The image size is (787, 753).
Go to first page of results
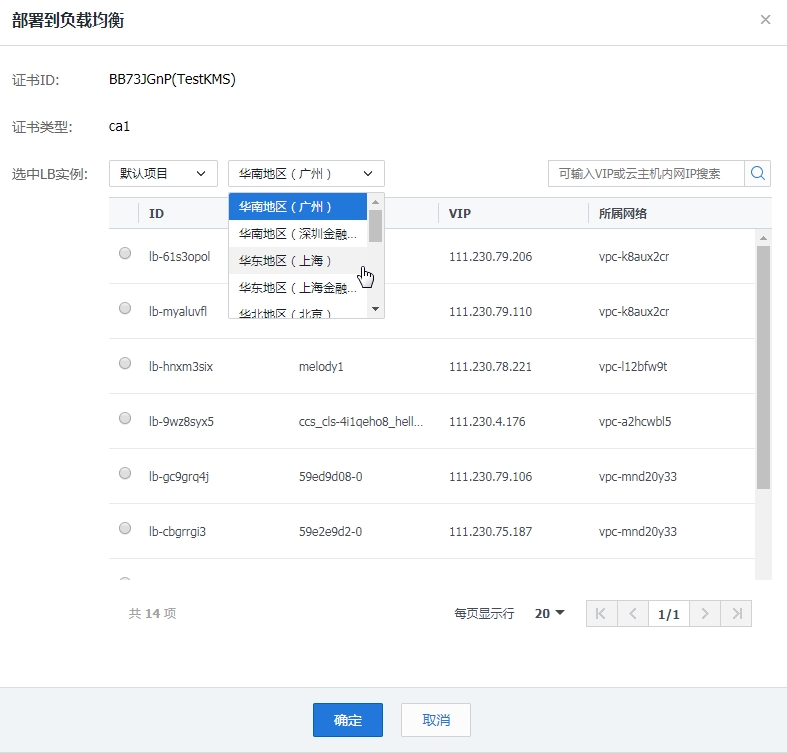(x=600, y=613)
